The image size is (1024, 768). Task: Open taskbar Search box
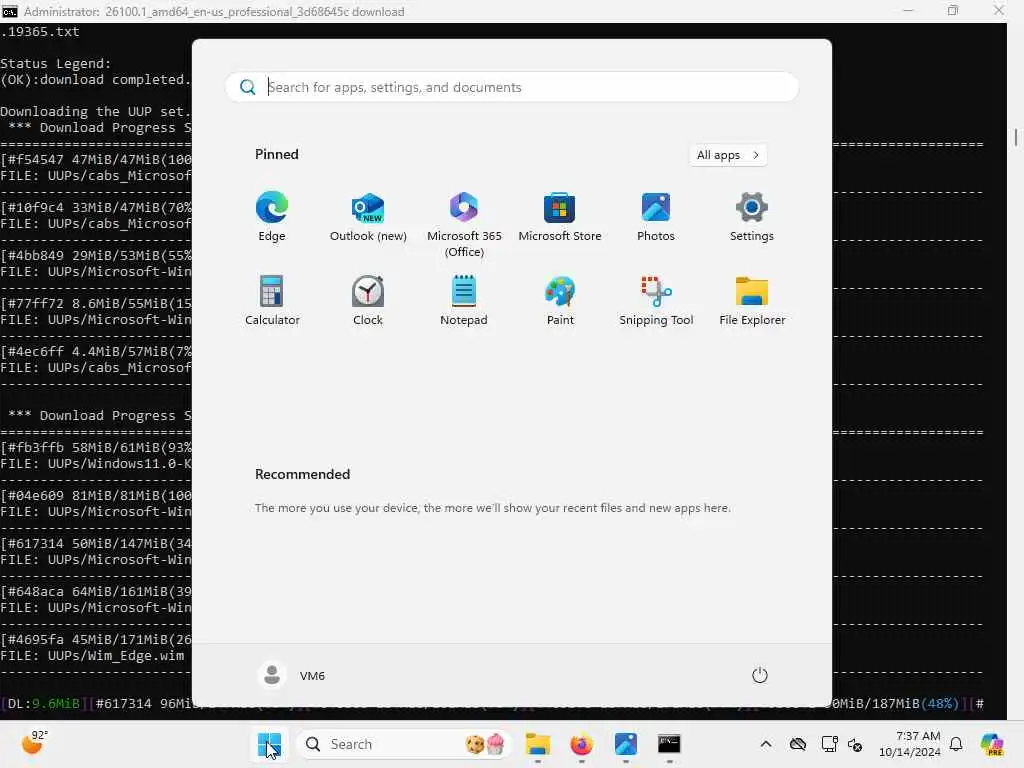click(404, 744)
